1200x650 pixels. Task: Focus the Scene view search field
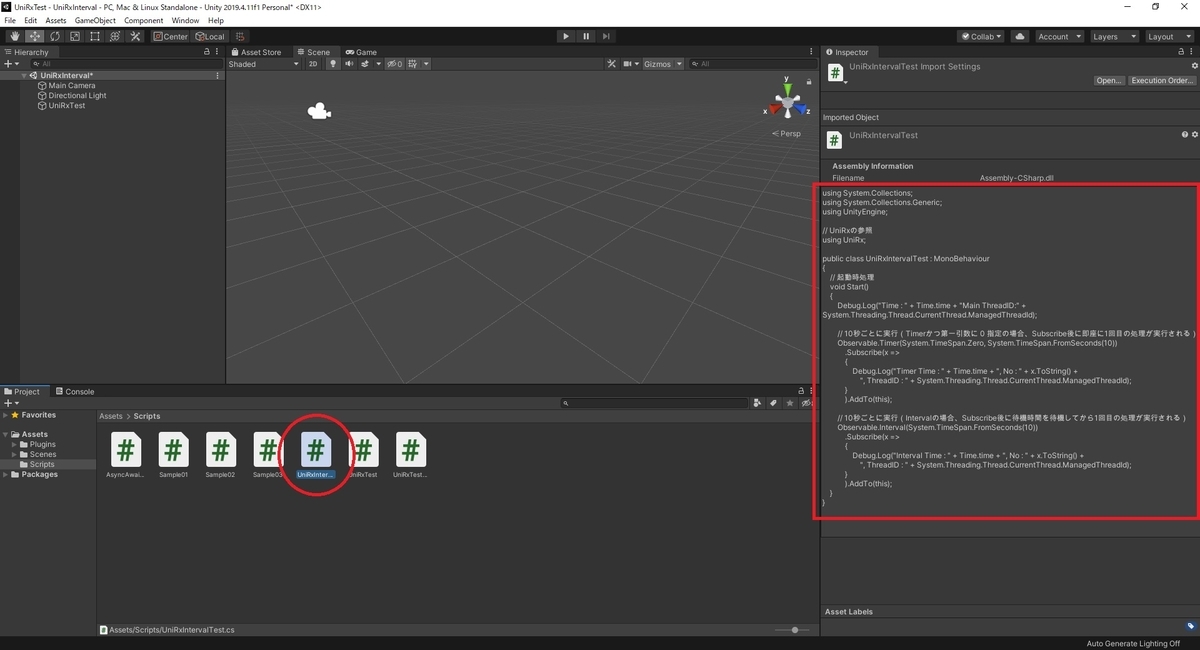(753, 64)
